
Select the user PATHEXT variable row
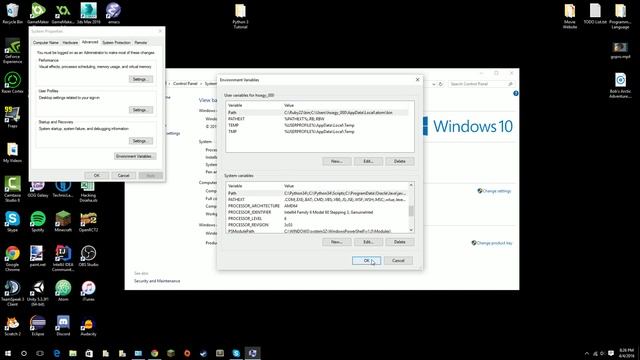pyautogui.click(x=317, y=119)
